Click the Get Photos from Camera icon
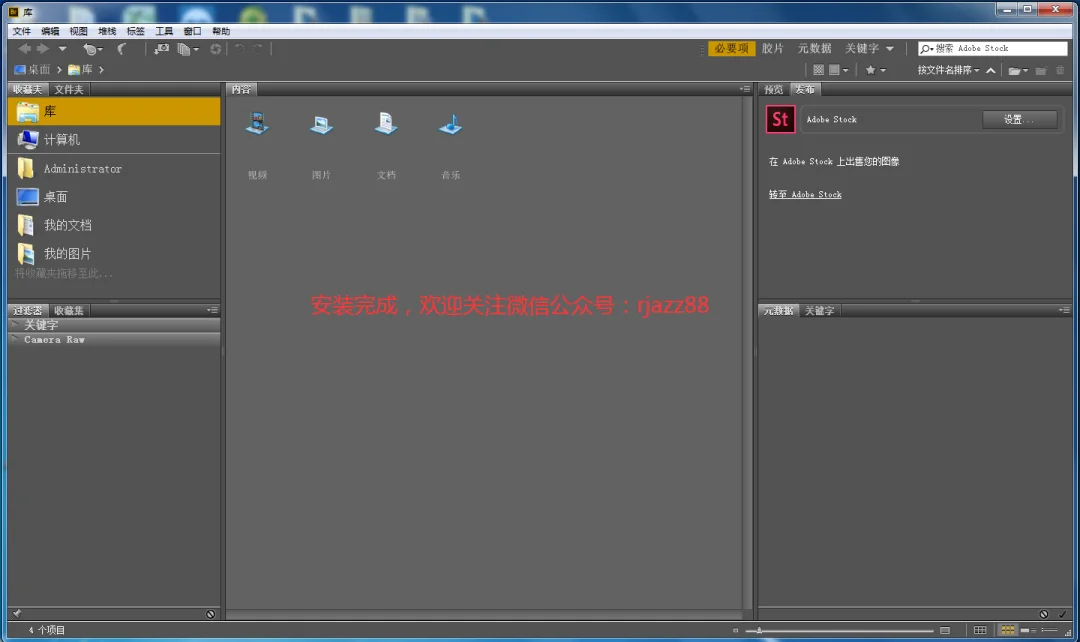The height and width of the screenshot is (642, 1080). [x=161, y=49]
